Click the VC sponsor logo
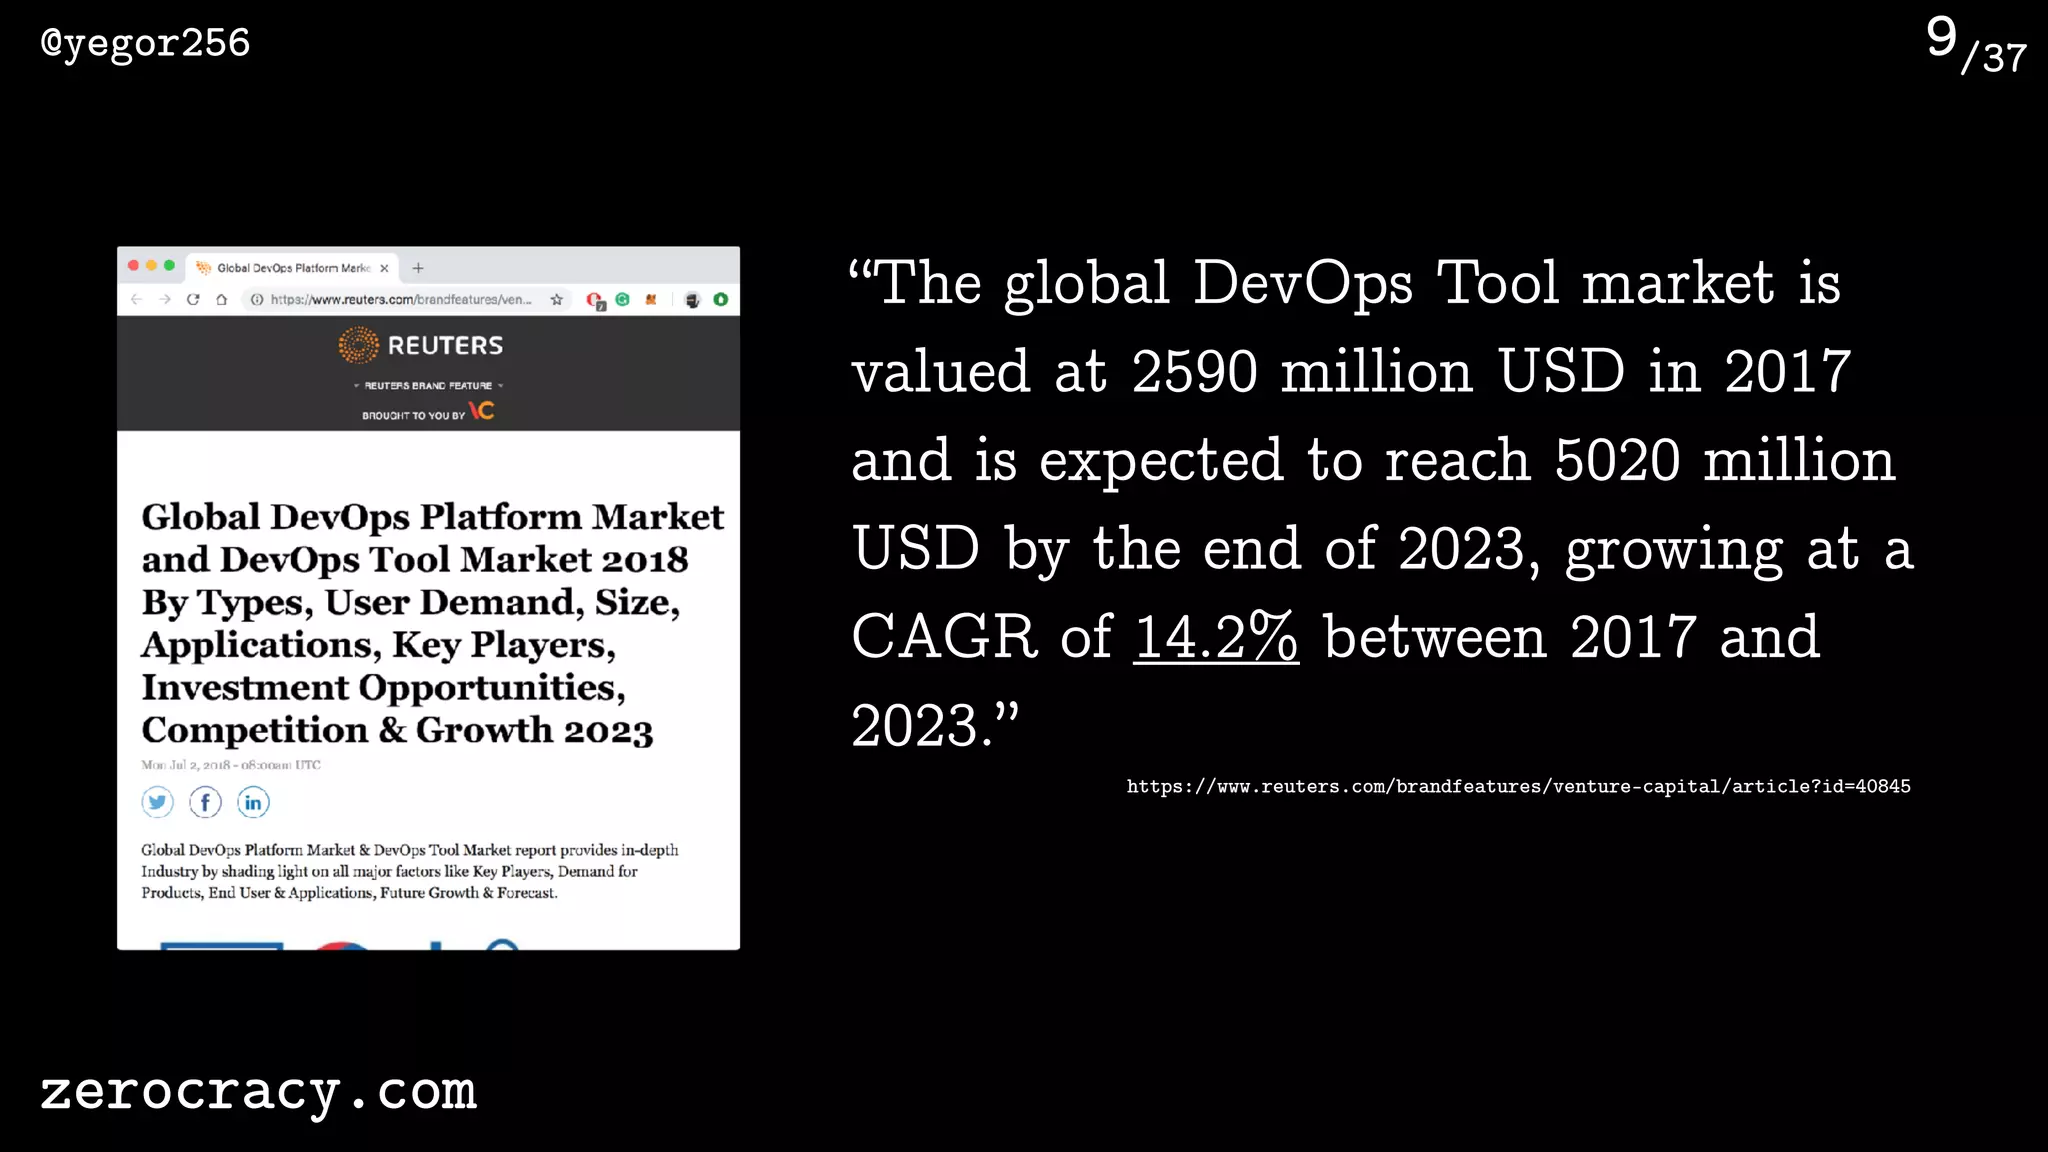 [x=482, y=411]
